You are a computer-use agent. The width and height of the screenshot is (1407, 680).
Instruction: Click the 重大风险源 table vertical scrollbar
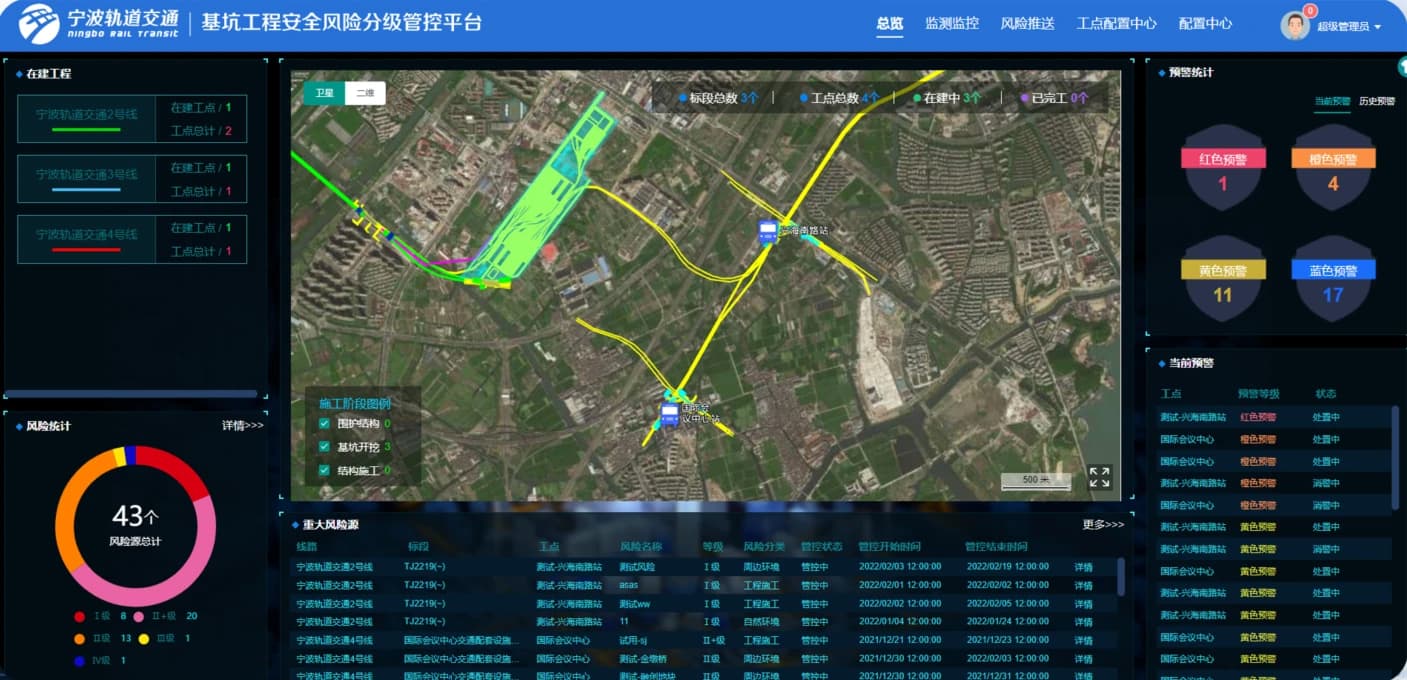pyautogui.click(x=1121, y=577)
